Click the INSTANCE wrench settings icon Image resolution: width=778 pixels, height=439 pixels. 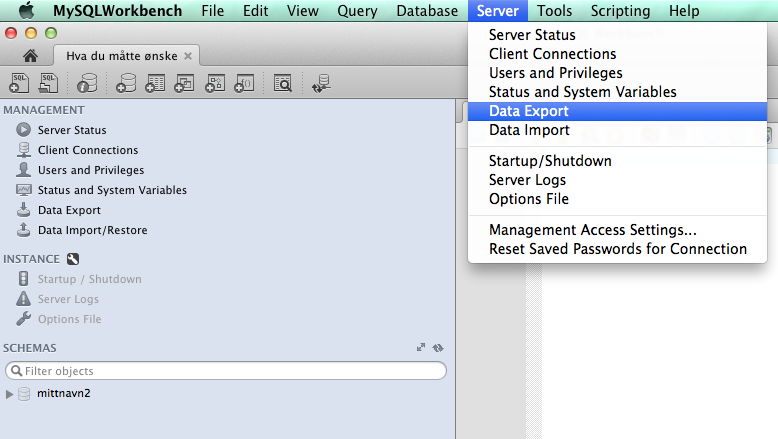pos(73,259)
